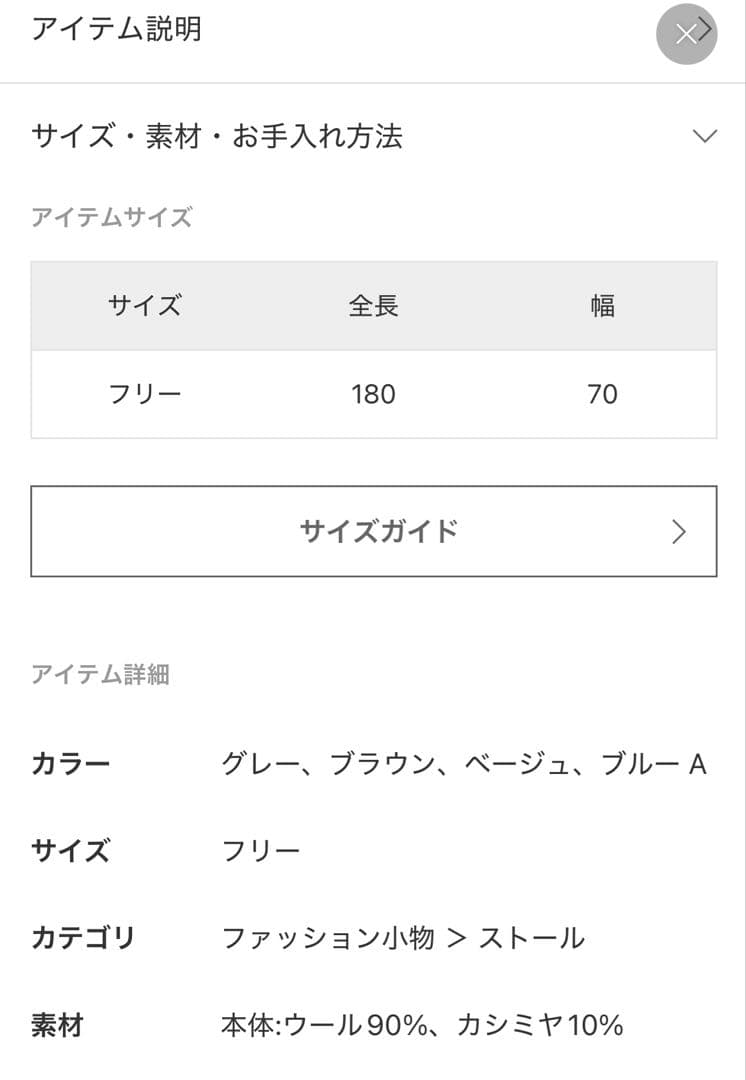This screenshot has width=746, height=1080.
Task: Click the サイズ・素材・お手入れ方法 section heading
Action: tap(217, 136)
